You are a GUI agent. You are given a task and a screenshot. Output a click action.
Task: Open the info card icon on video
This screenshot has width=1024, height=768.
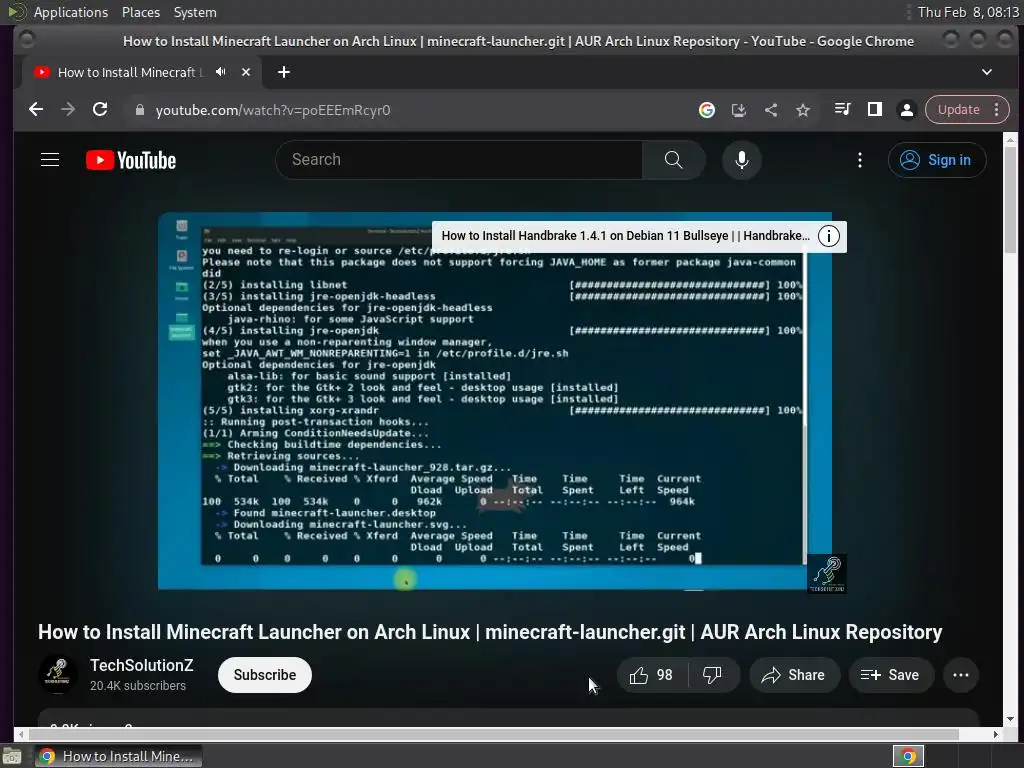(x=829, y=236)
